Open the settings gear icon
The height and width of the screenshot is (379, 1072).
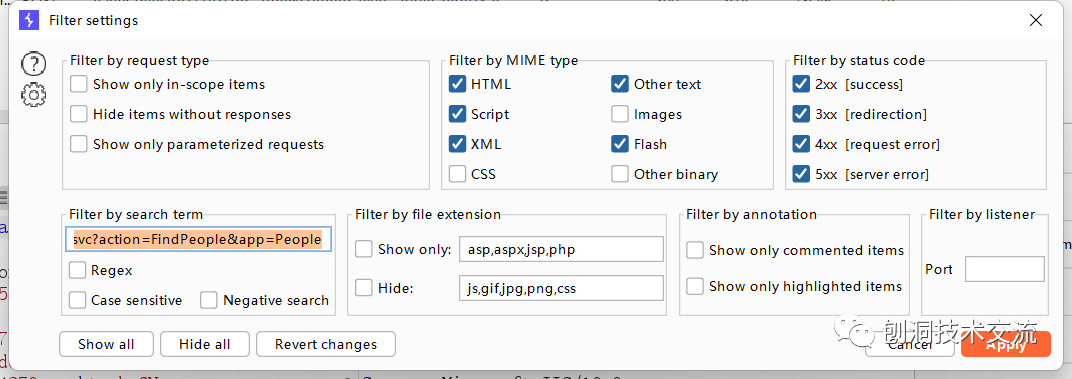tap(34, 94)
